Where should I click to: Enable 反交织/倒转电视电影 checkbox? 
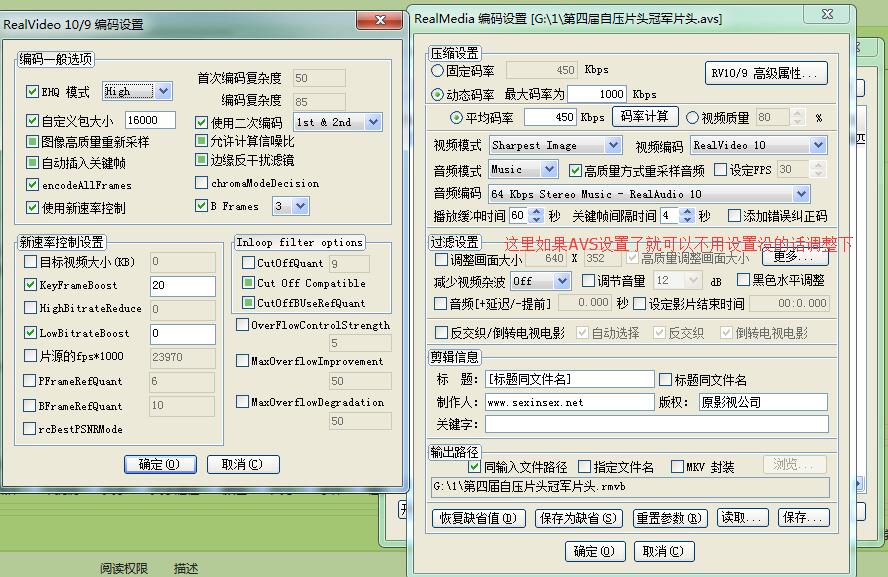pyautogui.click(x=441, y=332)
